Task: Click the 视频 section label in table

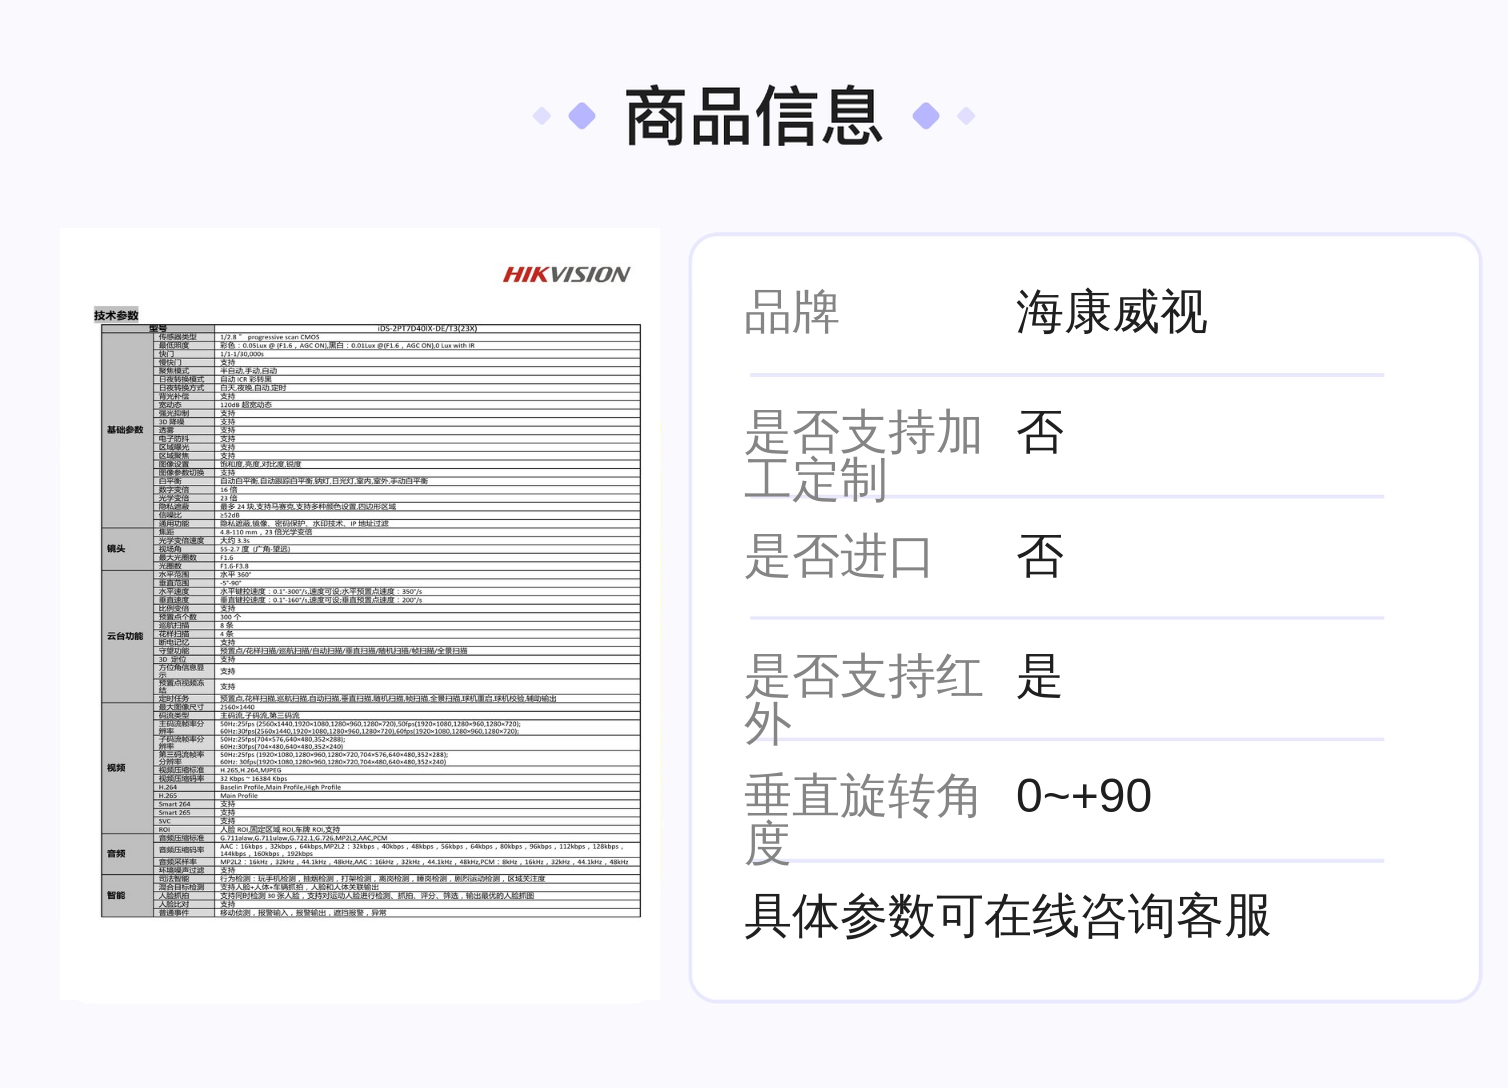Action: [116, 768]
